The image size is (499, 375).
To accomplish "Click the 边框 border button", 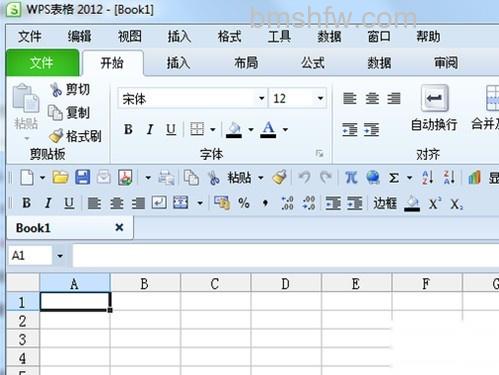I will point(385,203).
